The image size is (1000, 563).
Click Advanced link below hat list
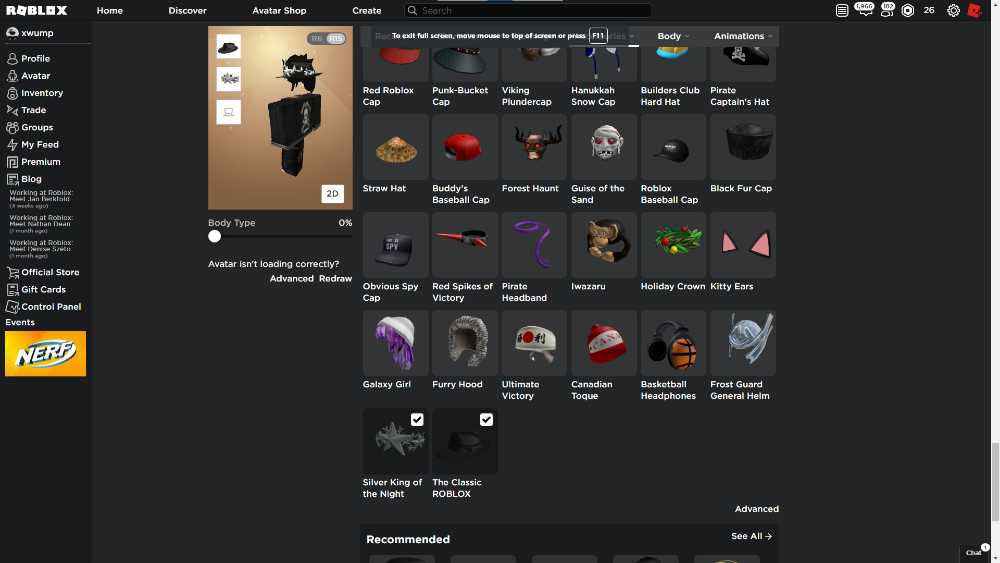pyautogui.click(x=756, y=509)
